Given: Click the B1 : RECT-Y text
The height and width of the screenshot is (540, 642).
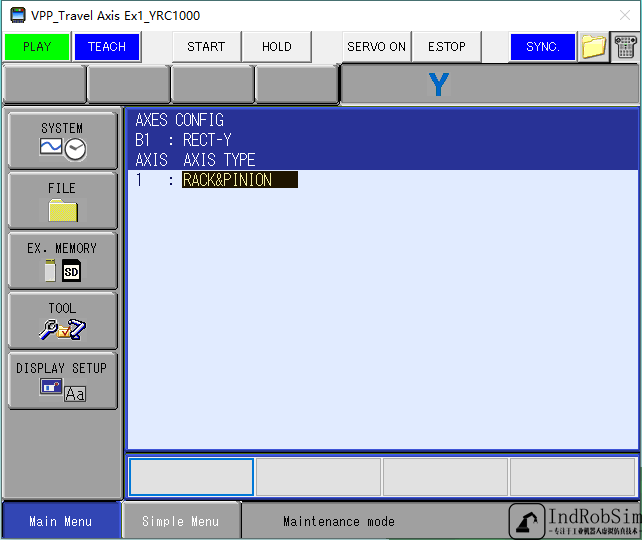Looking at the screenshot, I should [x=183, y=140].
